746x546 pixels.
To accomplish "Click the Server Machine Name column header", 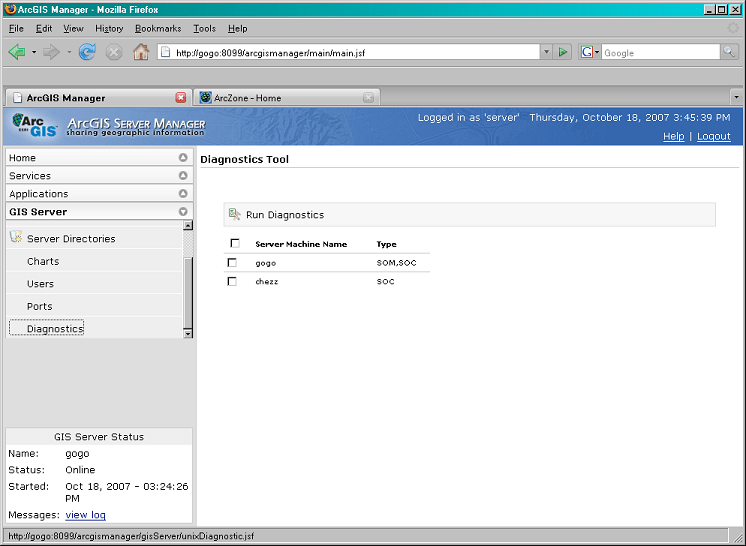I will click(x=301, y=244).
